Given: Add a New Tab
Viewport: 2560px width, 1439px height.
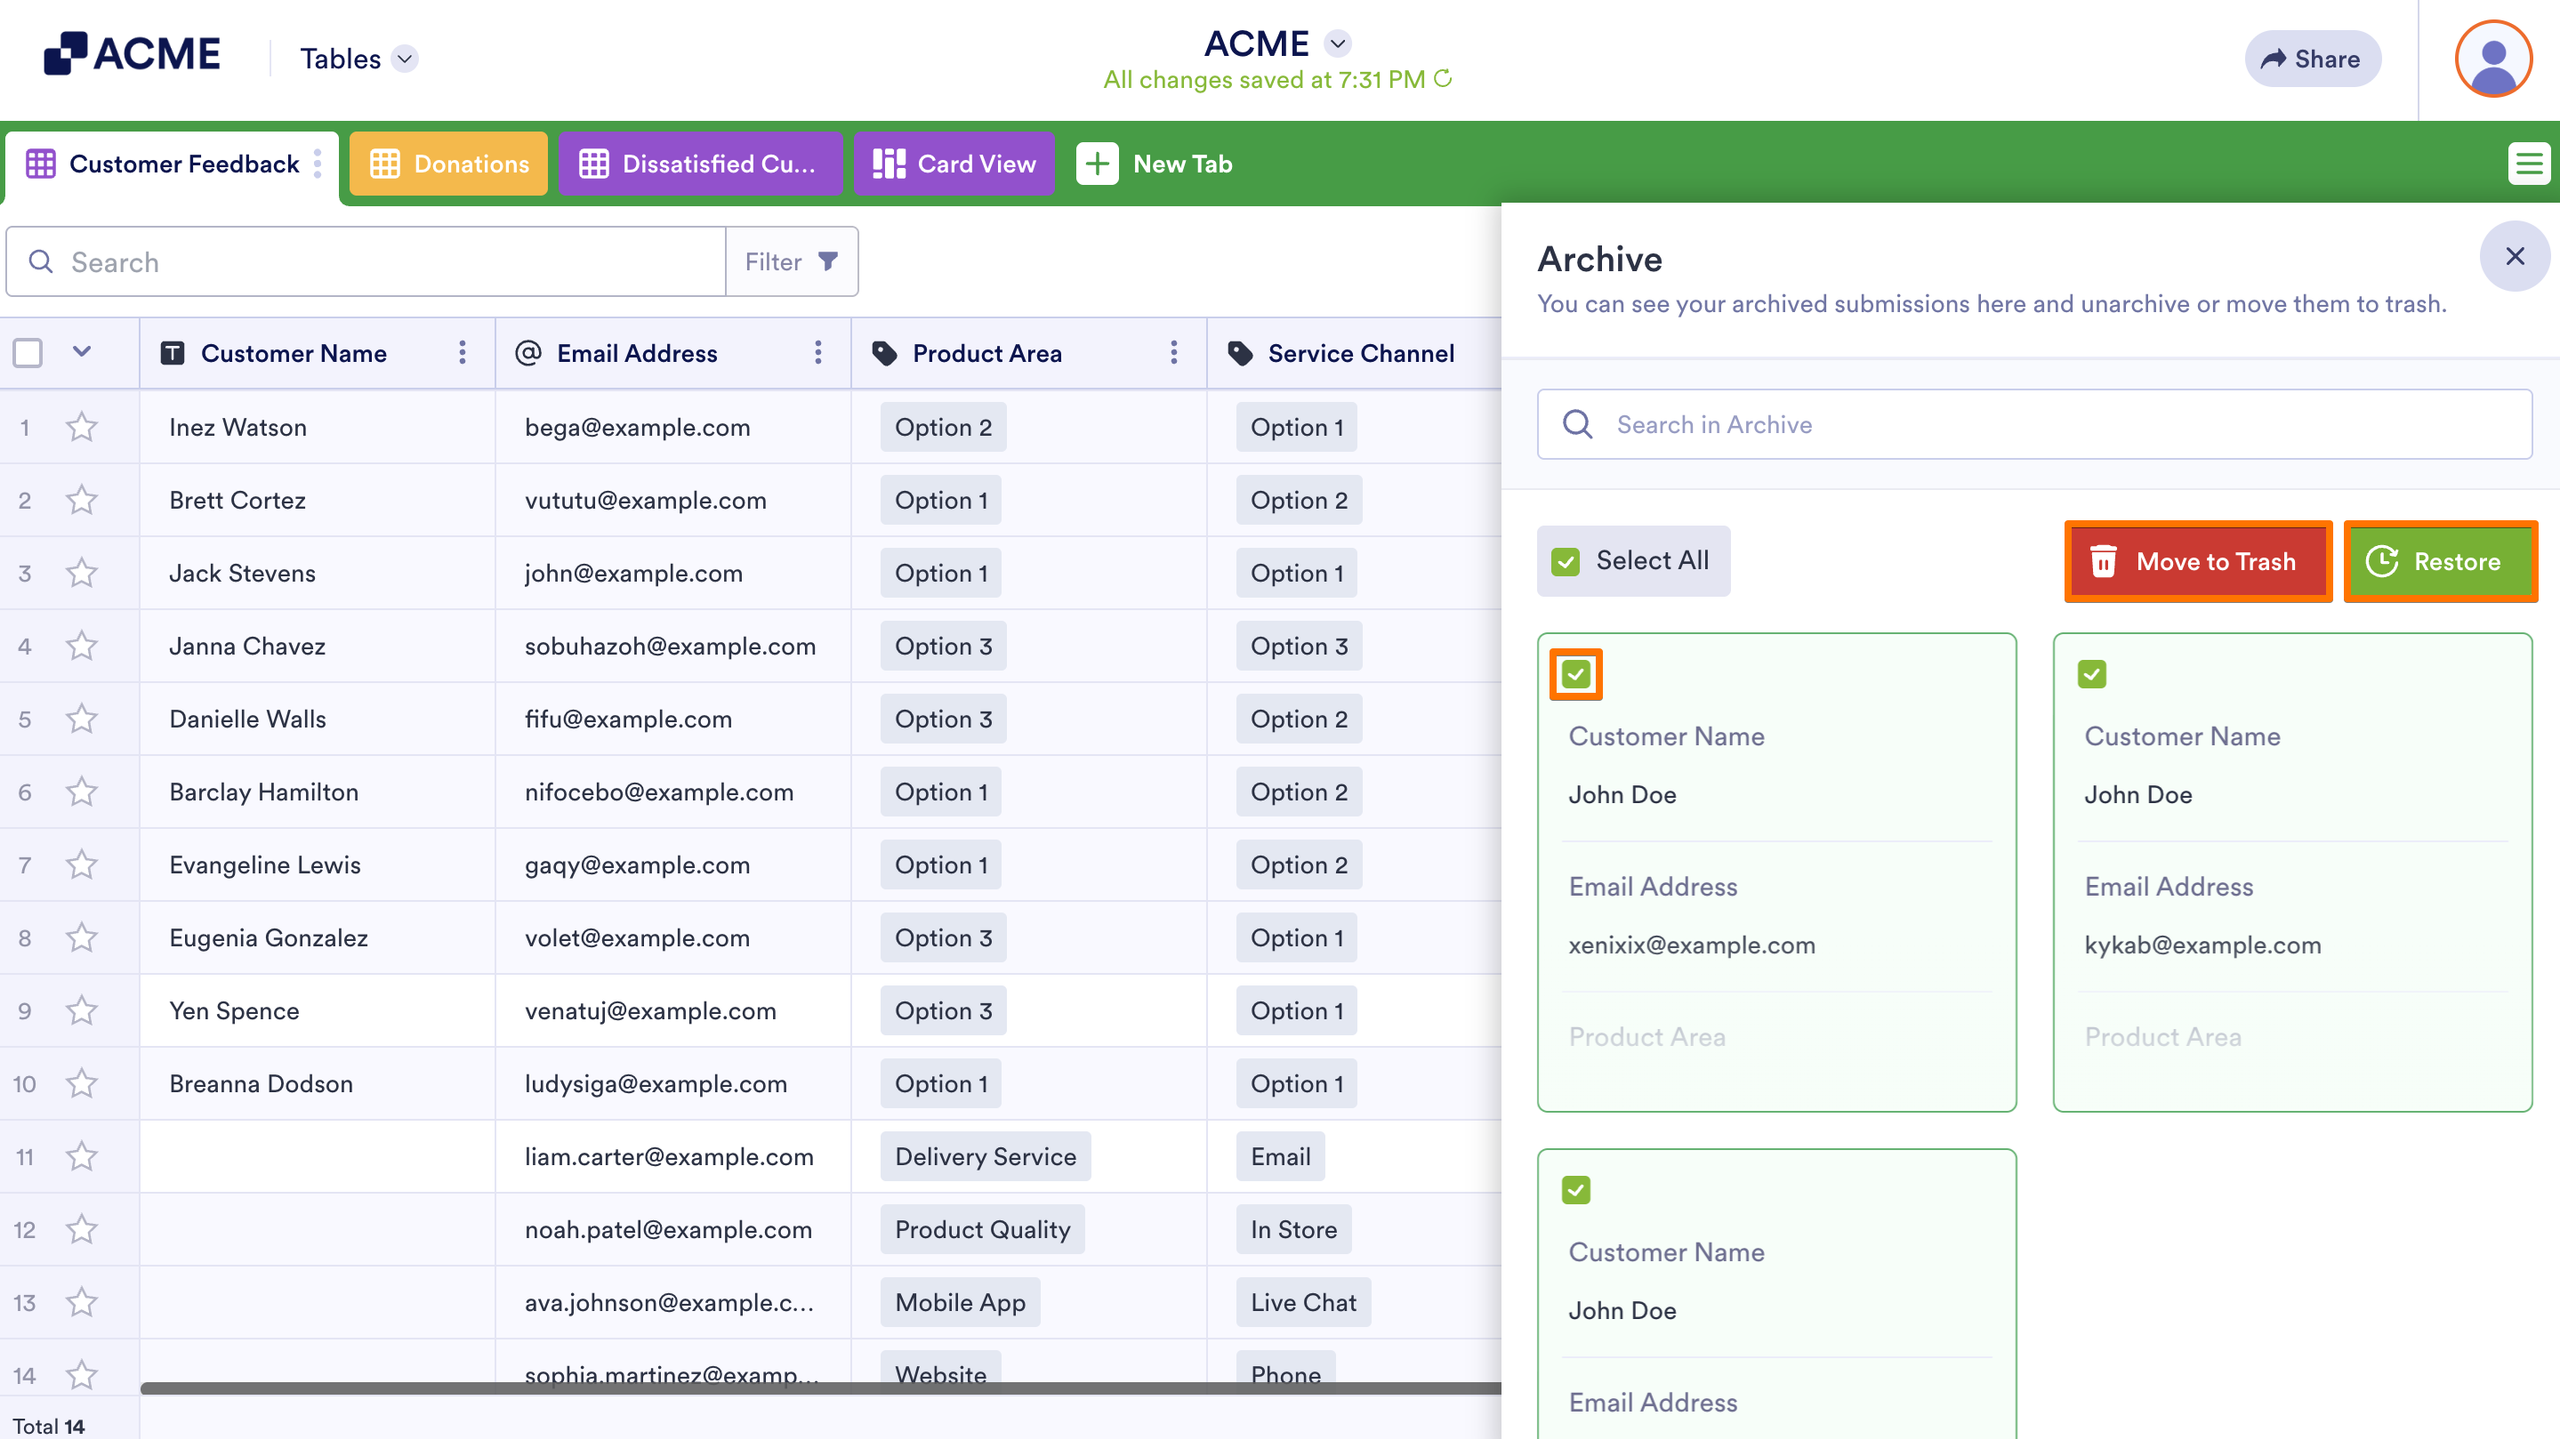Looking at the screenshot, I should point(1155,163).
